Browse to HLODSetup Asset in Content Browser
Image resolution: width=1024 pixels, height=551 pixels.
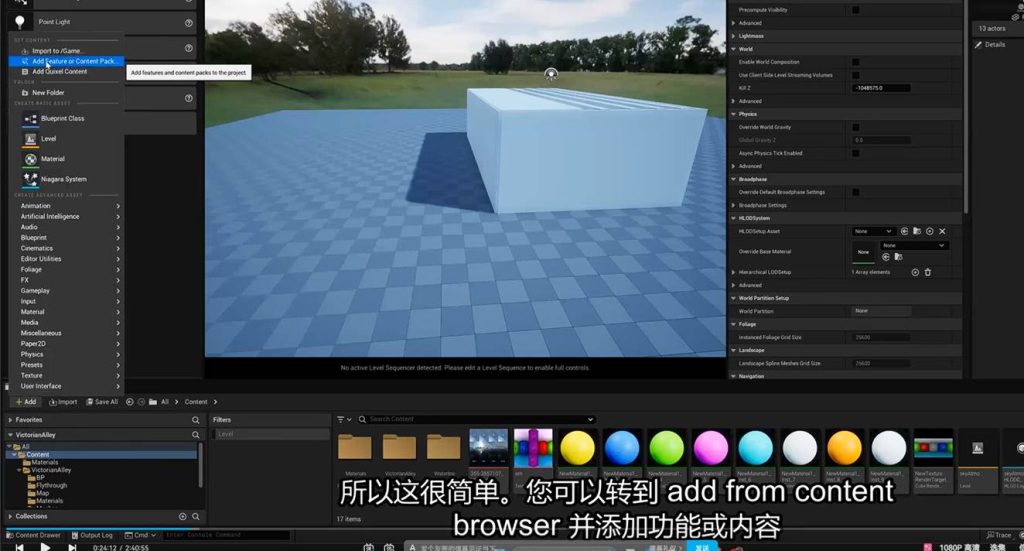pyautogui.click(x=916, y=231)
